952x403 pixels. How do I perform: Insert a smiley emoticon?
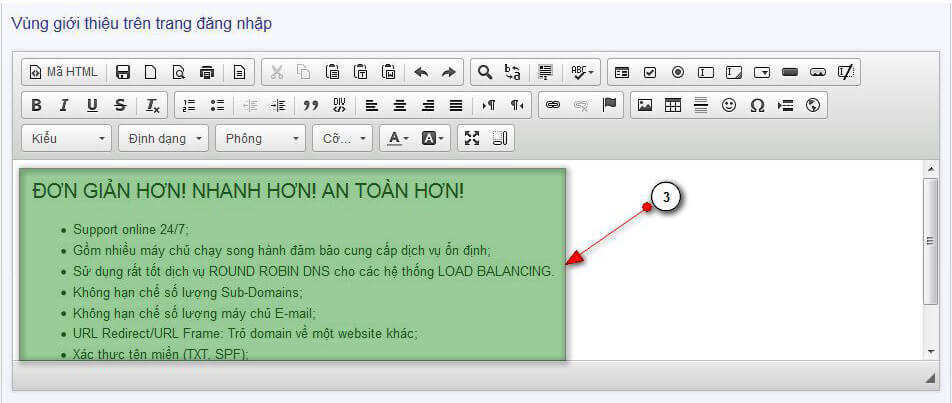click(729, 106)
